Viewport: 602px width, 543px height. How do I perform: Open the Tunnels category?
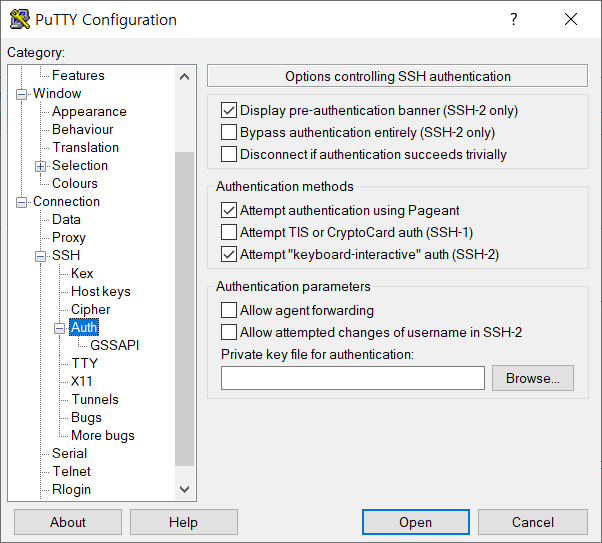coord(95,399)
